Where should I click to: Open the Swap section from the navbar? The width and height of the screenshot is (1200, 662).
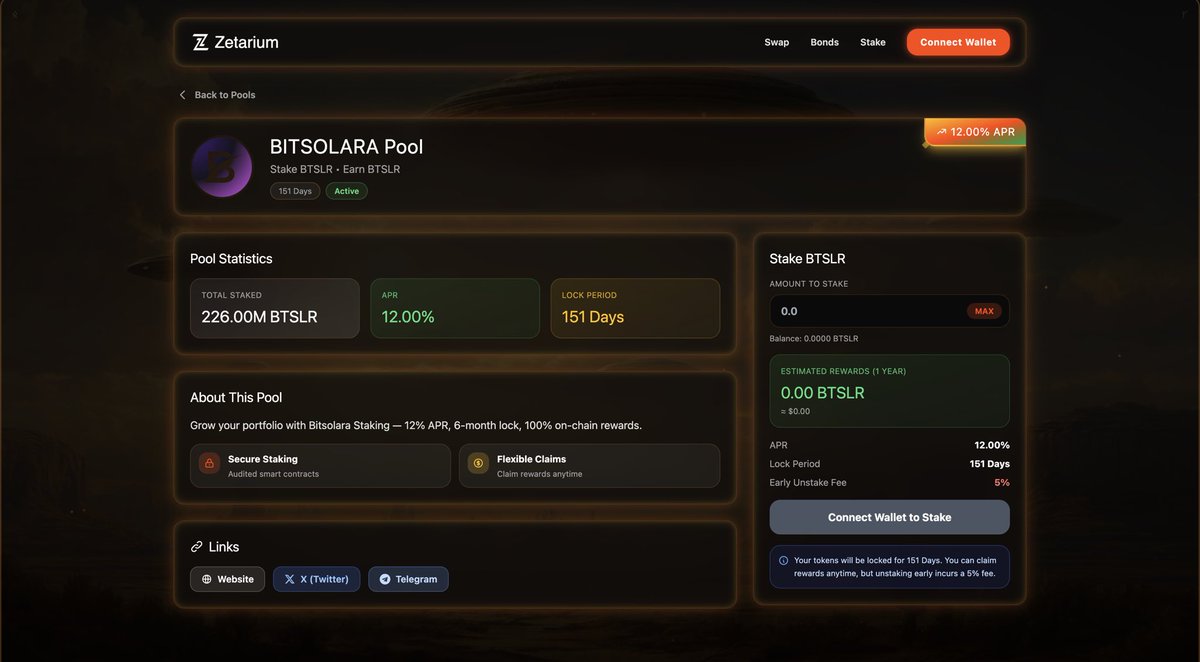point(777,42)
